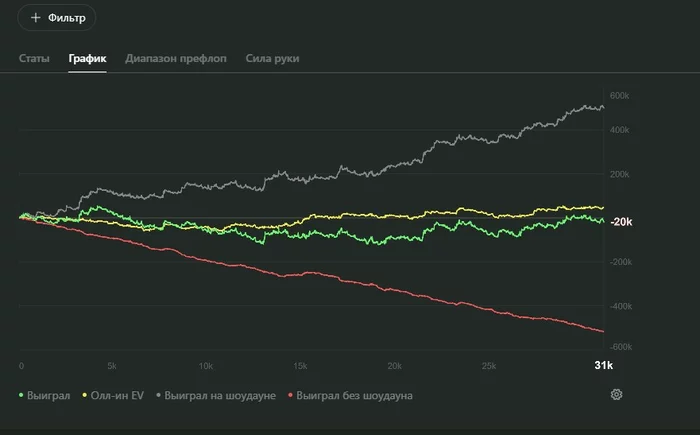Go to the Сила руки tab
The image size is (700, 435).
[273, 59]
